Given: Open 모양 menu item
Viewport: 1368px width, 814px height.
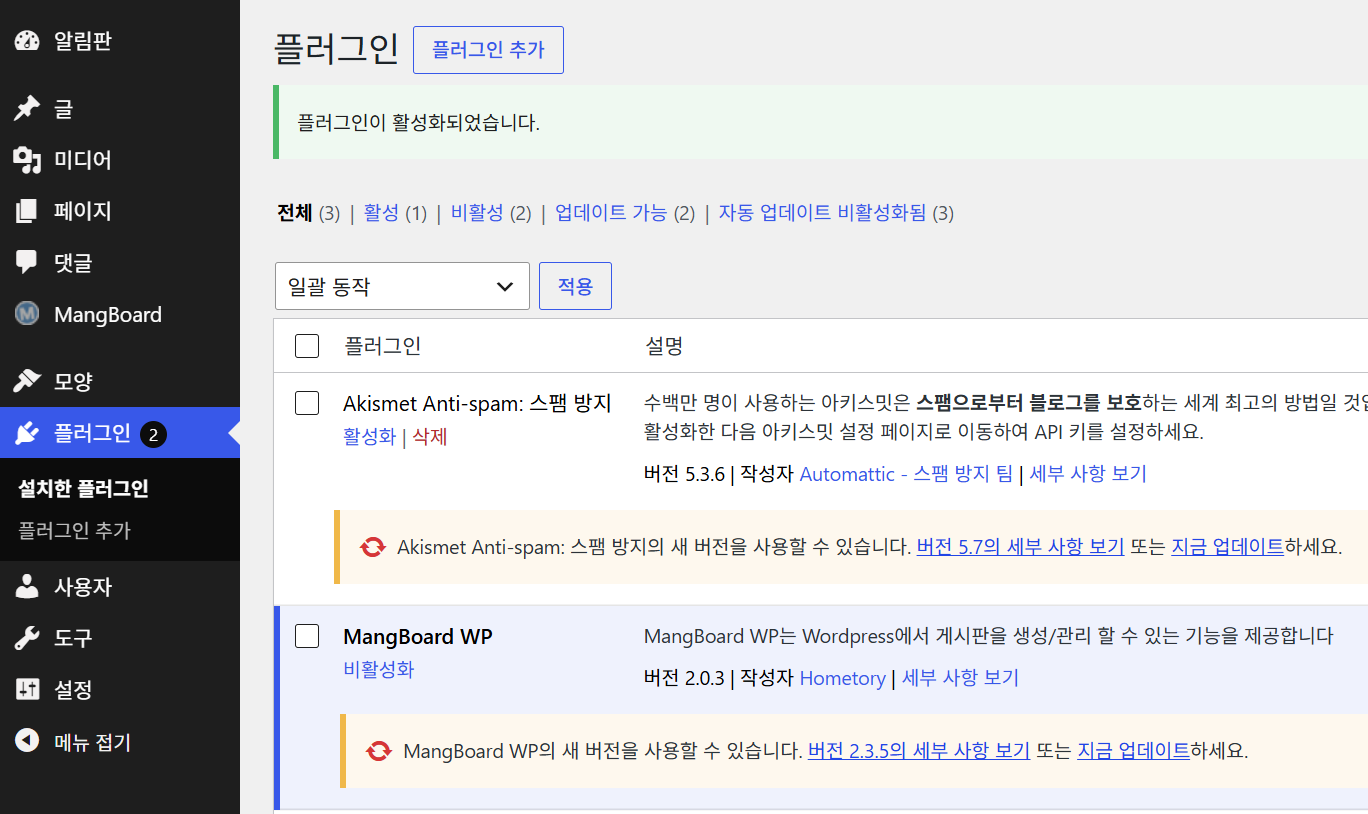Looking at the screenshot, I should click(120, 381).
